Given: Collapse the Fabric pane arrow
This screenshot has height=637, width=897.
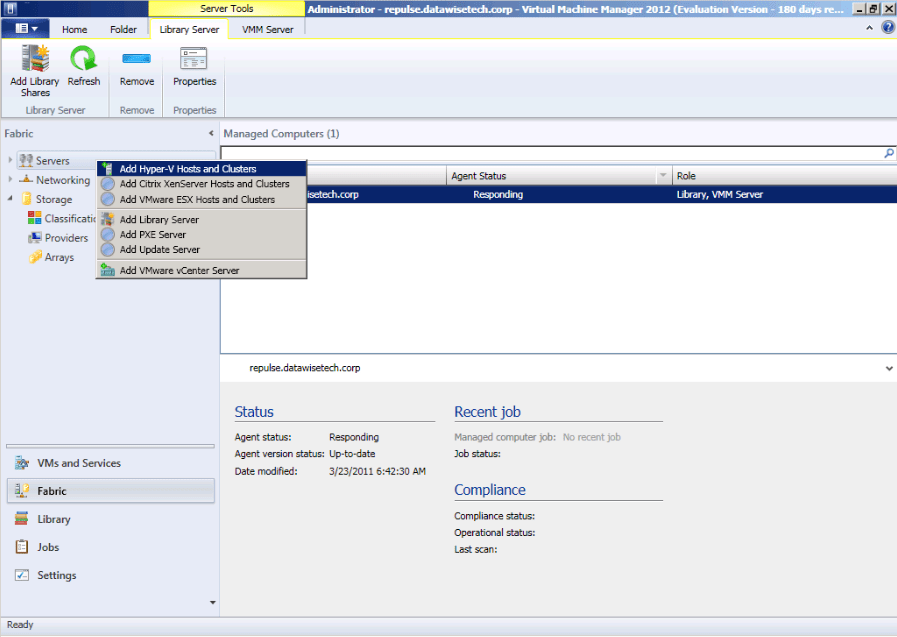Looking at the screenshot, I should click(211, 133).
